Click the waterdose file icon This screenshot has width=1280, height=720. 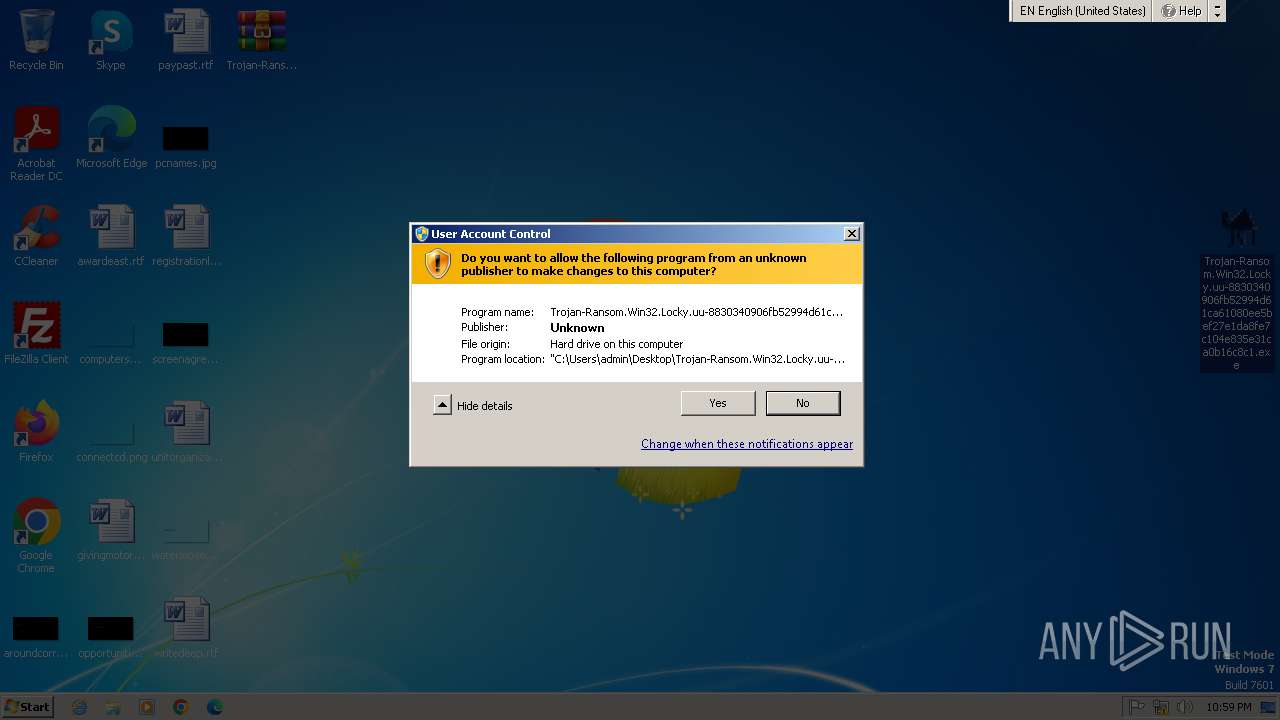pos(186,538)
